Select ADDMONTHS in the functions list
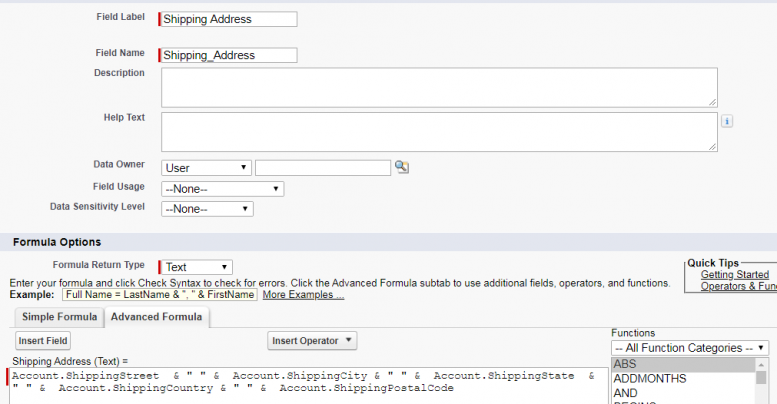The width and height of the screenshot is (777, 404). click(684, 379)
